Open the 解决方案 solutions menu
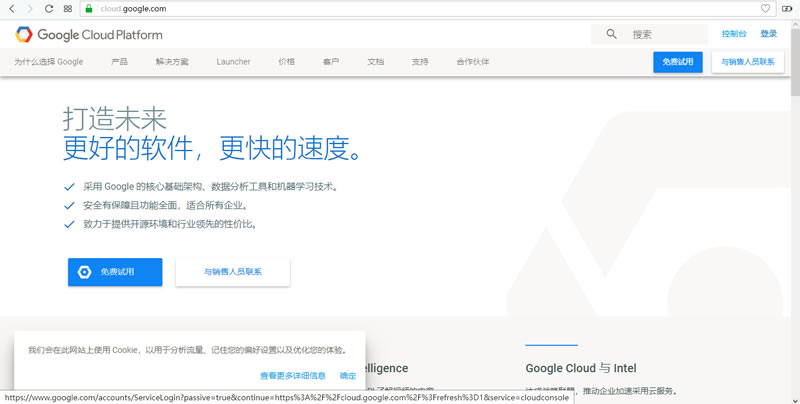The image size is (800, 404). tap(172, 62)
